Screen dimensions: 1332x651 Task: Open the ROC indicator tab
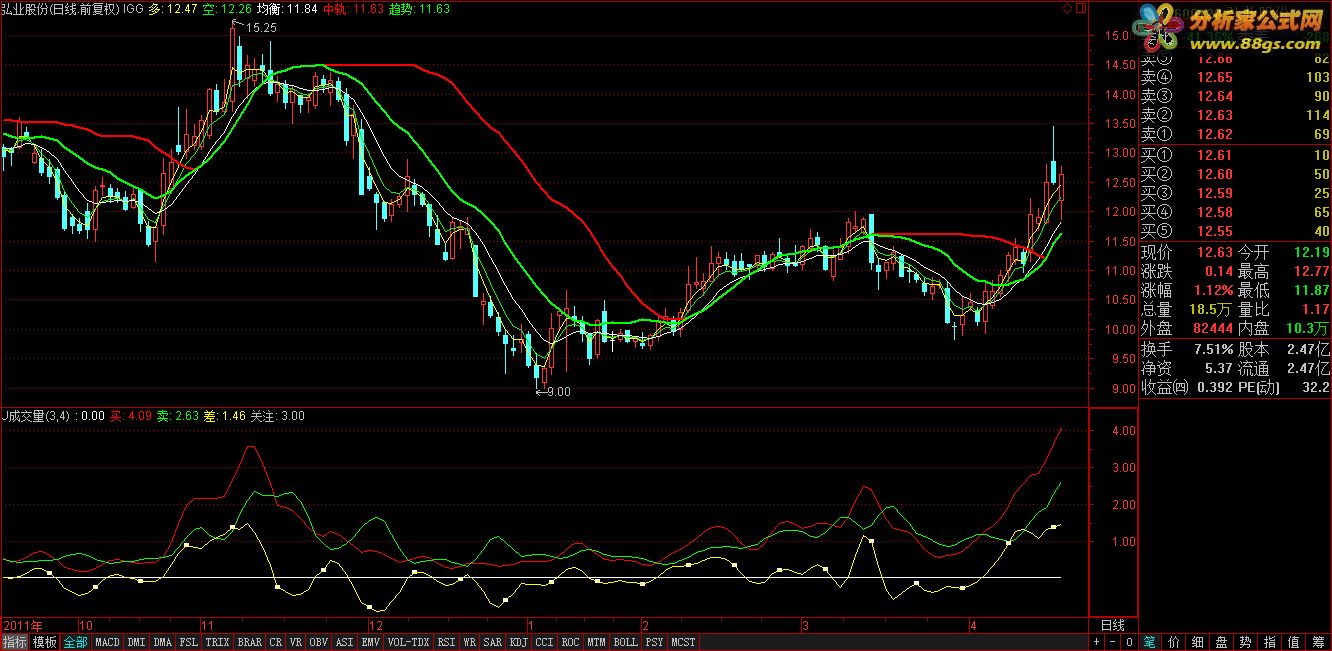tap(571, 642)
